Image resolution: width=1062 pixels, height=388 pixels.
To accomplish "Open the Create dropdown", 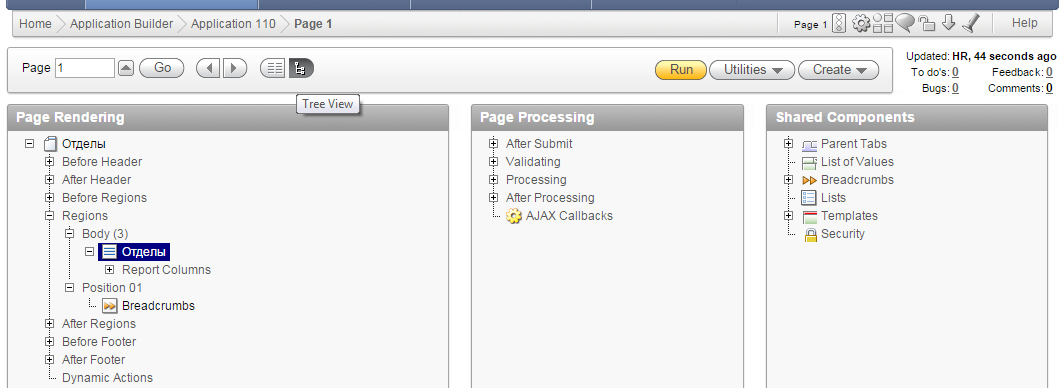I will pos(838,70).
